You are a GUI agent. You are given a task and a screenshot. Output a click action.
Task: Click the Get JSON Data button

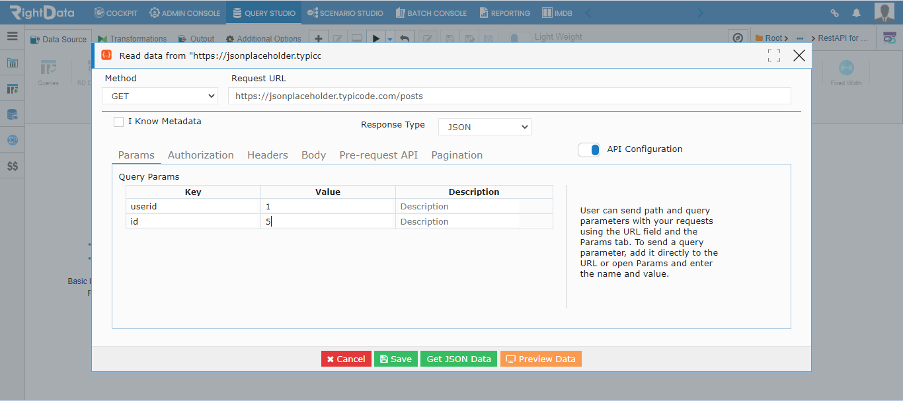click(x=458, y=359)
